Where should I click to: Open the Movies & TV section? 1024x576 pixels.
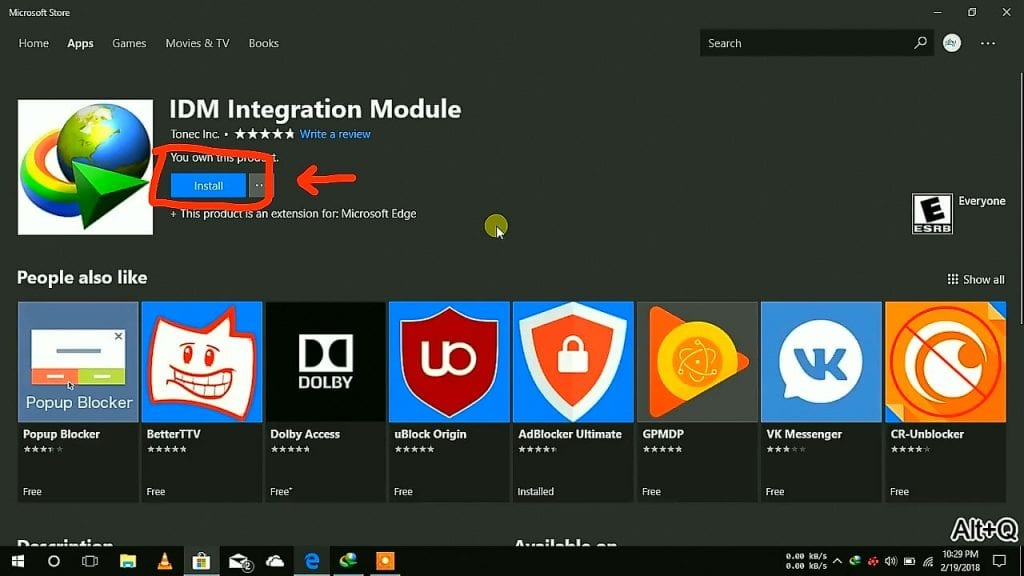(197, 43)
